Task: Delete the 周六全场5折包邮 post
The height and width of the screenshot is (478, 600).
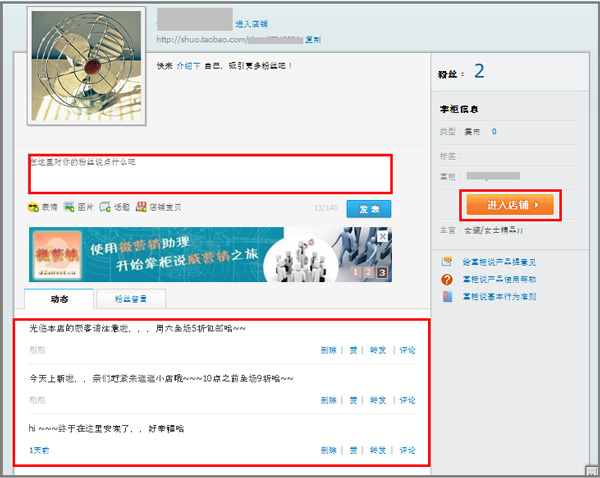Action: tap(328, 350)
